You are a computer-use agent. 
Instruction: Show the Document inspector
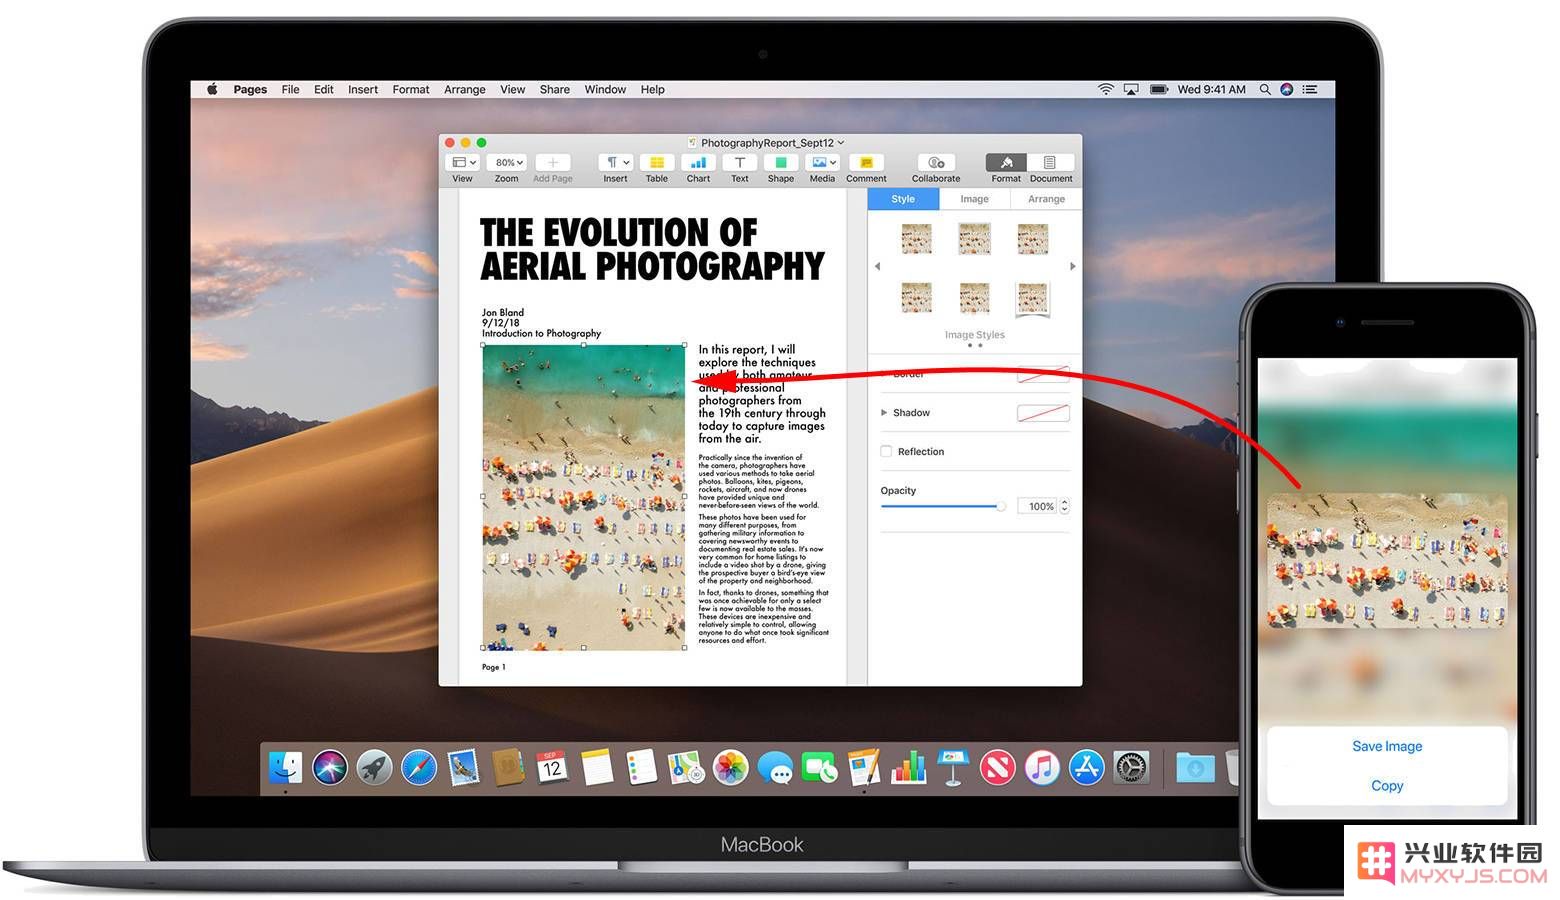click(1050, 162)
